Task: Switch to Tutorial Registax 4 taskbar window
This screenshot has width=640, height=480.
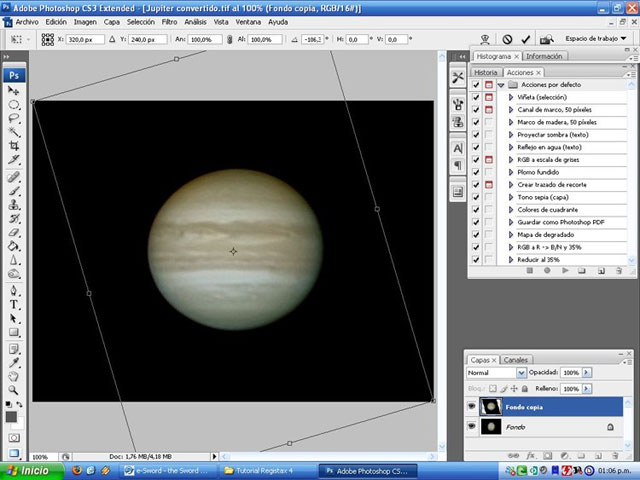Action: [x=268, y=471]
